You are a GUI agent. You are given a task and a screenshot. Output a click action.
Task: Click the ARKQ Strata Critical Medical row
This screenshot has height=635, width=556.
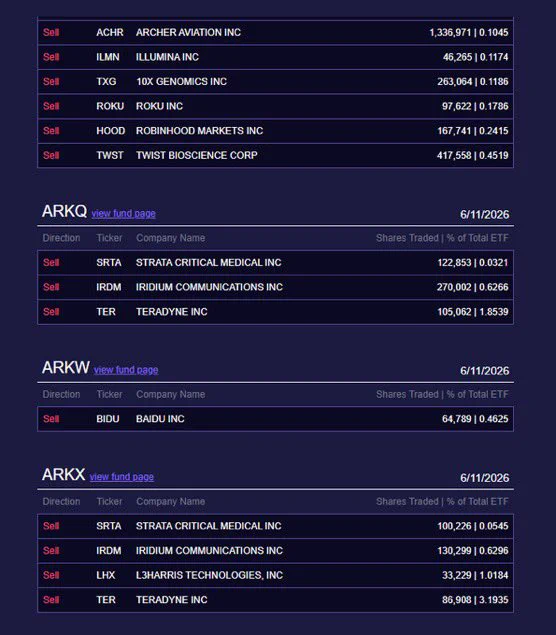(275, 263)
